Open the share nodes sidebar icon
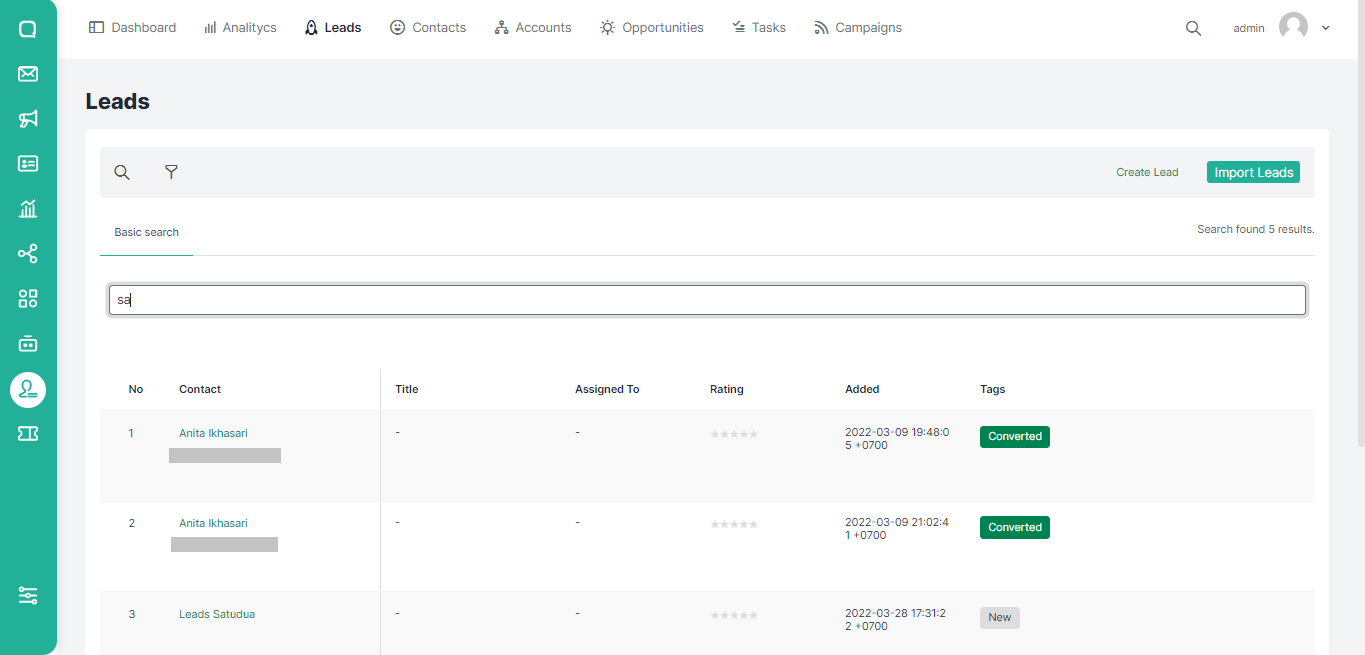 (x=28, y=254)
